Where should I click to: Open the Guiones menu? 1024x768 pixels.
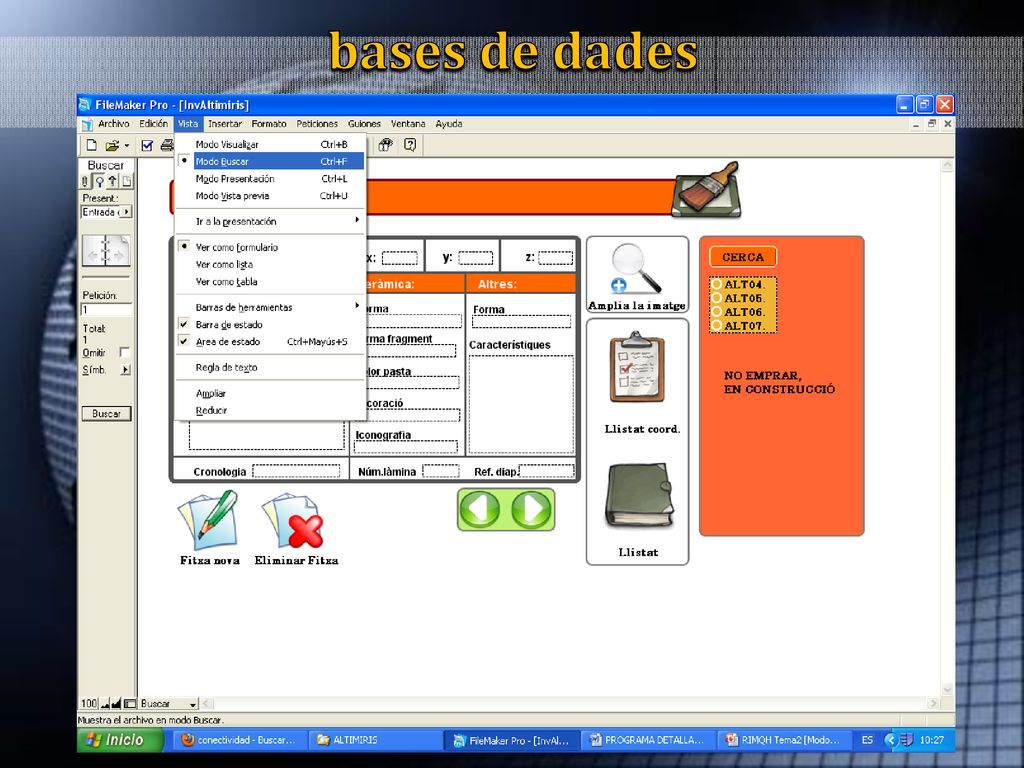coord(364,123)
